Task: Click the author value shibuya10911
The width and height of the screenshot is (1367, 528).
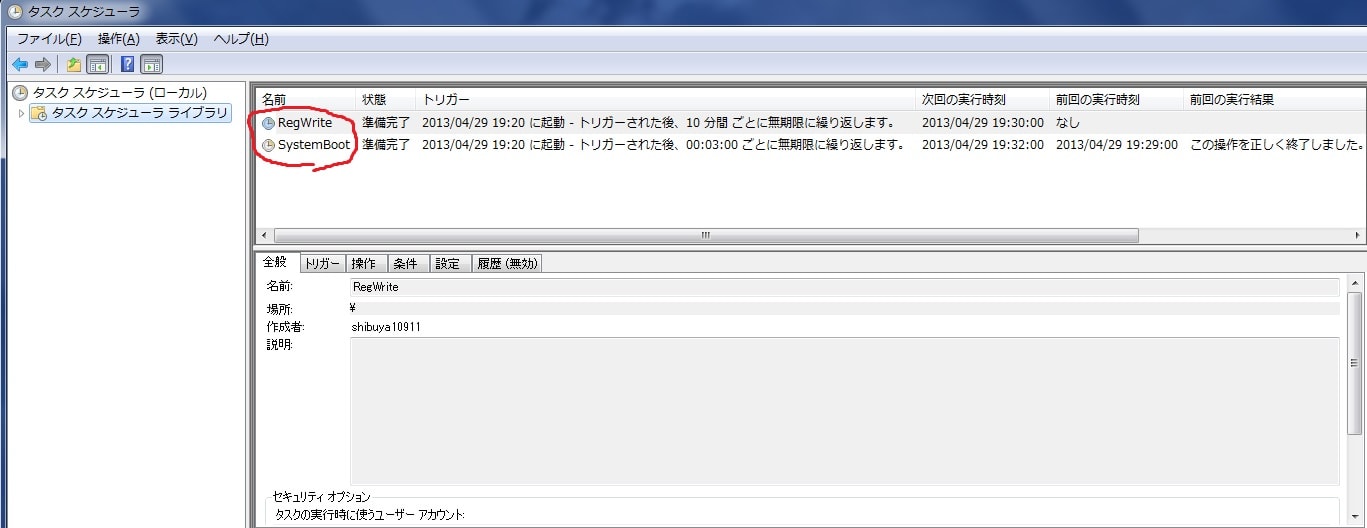Action: 386,327
